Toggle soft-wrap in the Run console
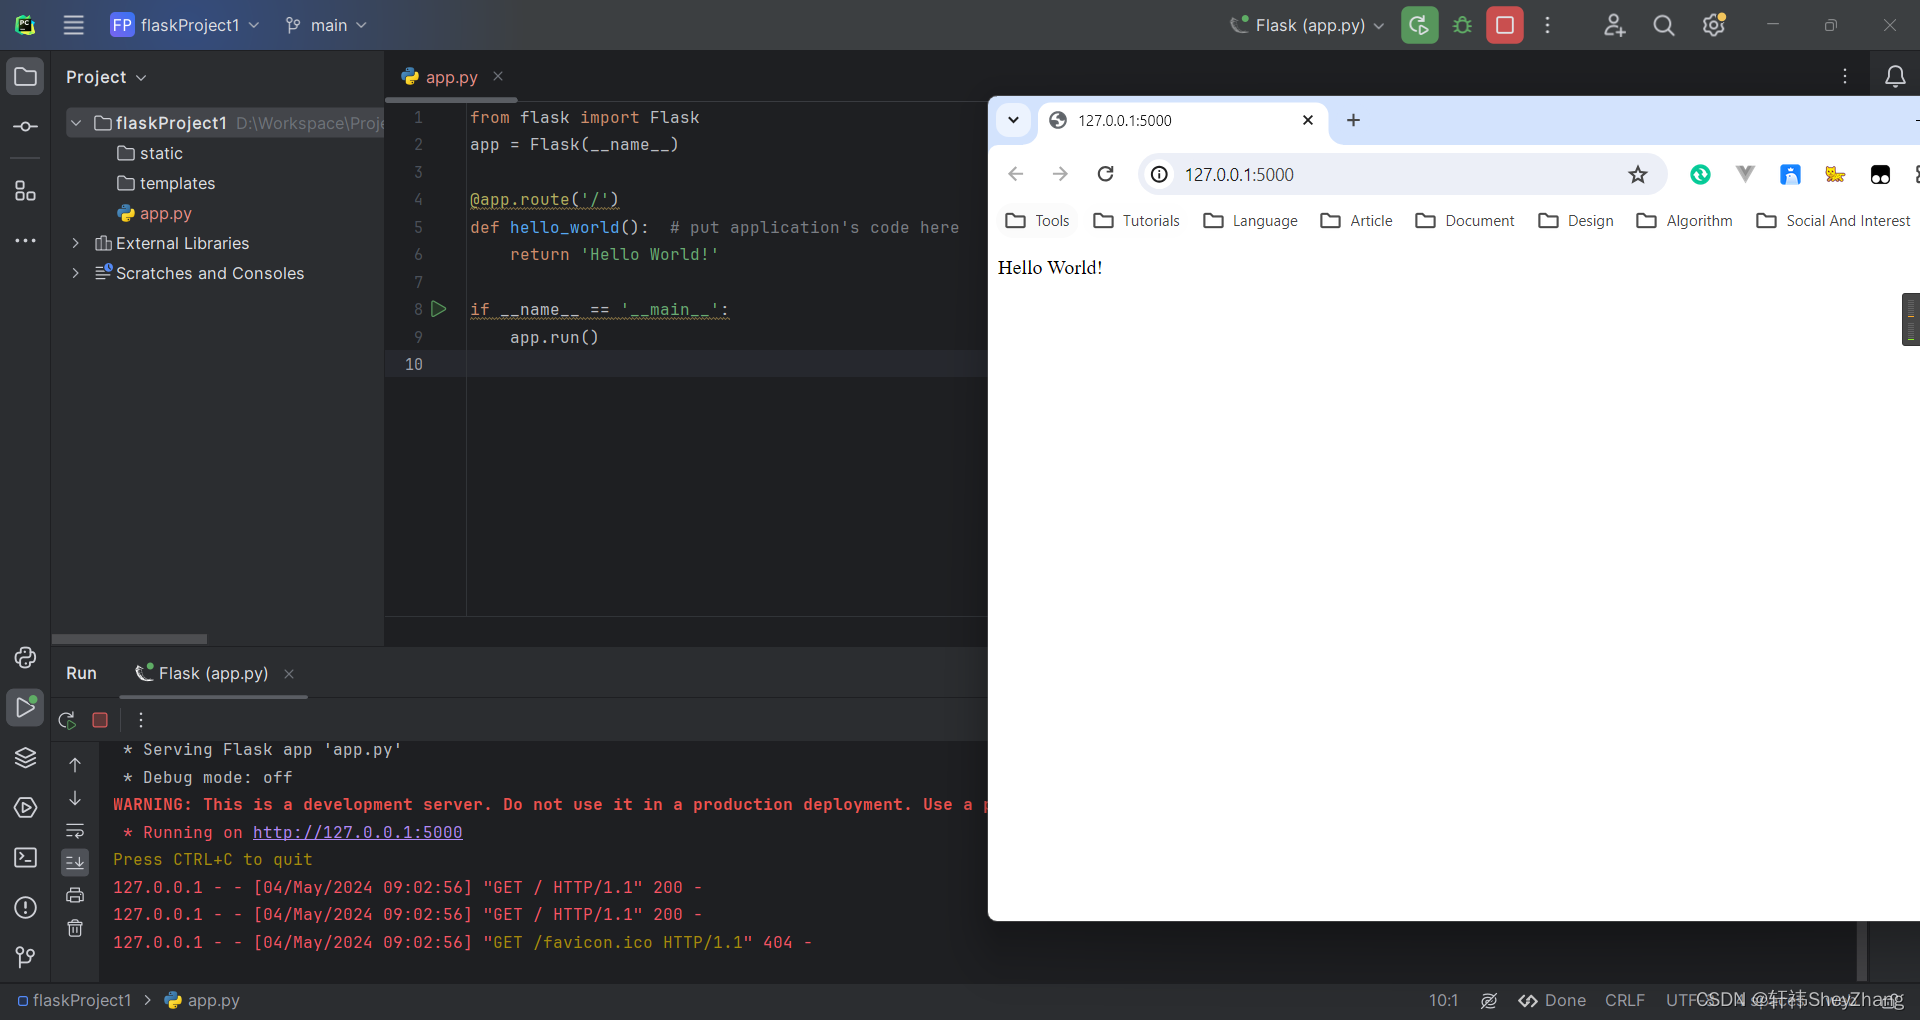 tap(75, 831)
